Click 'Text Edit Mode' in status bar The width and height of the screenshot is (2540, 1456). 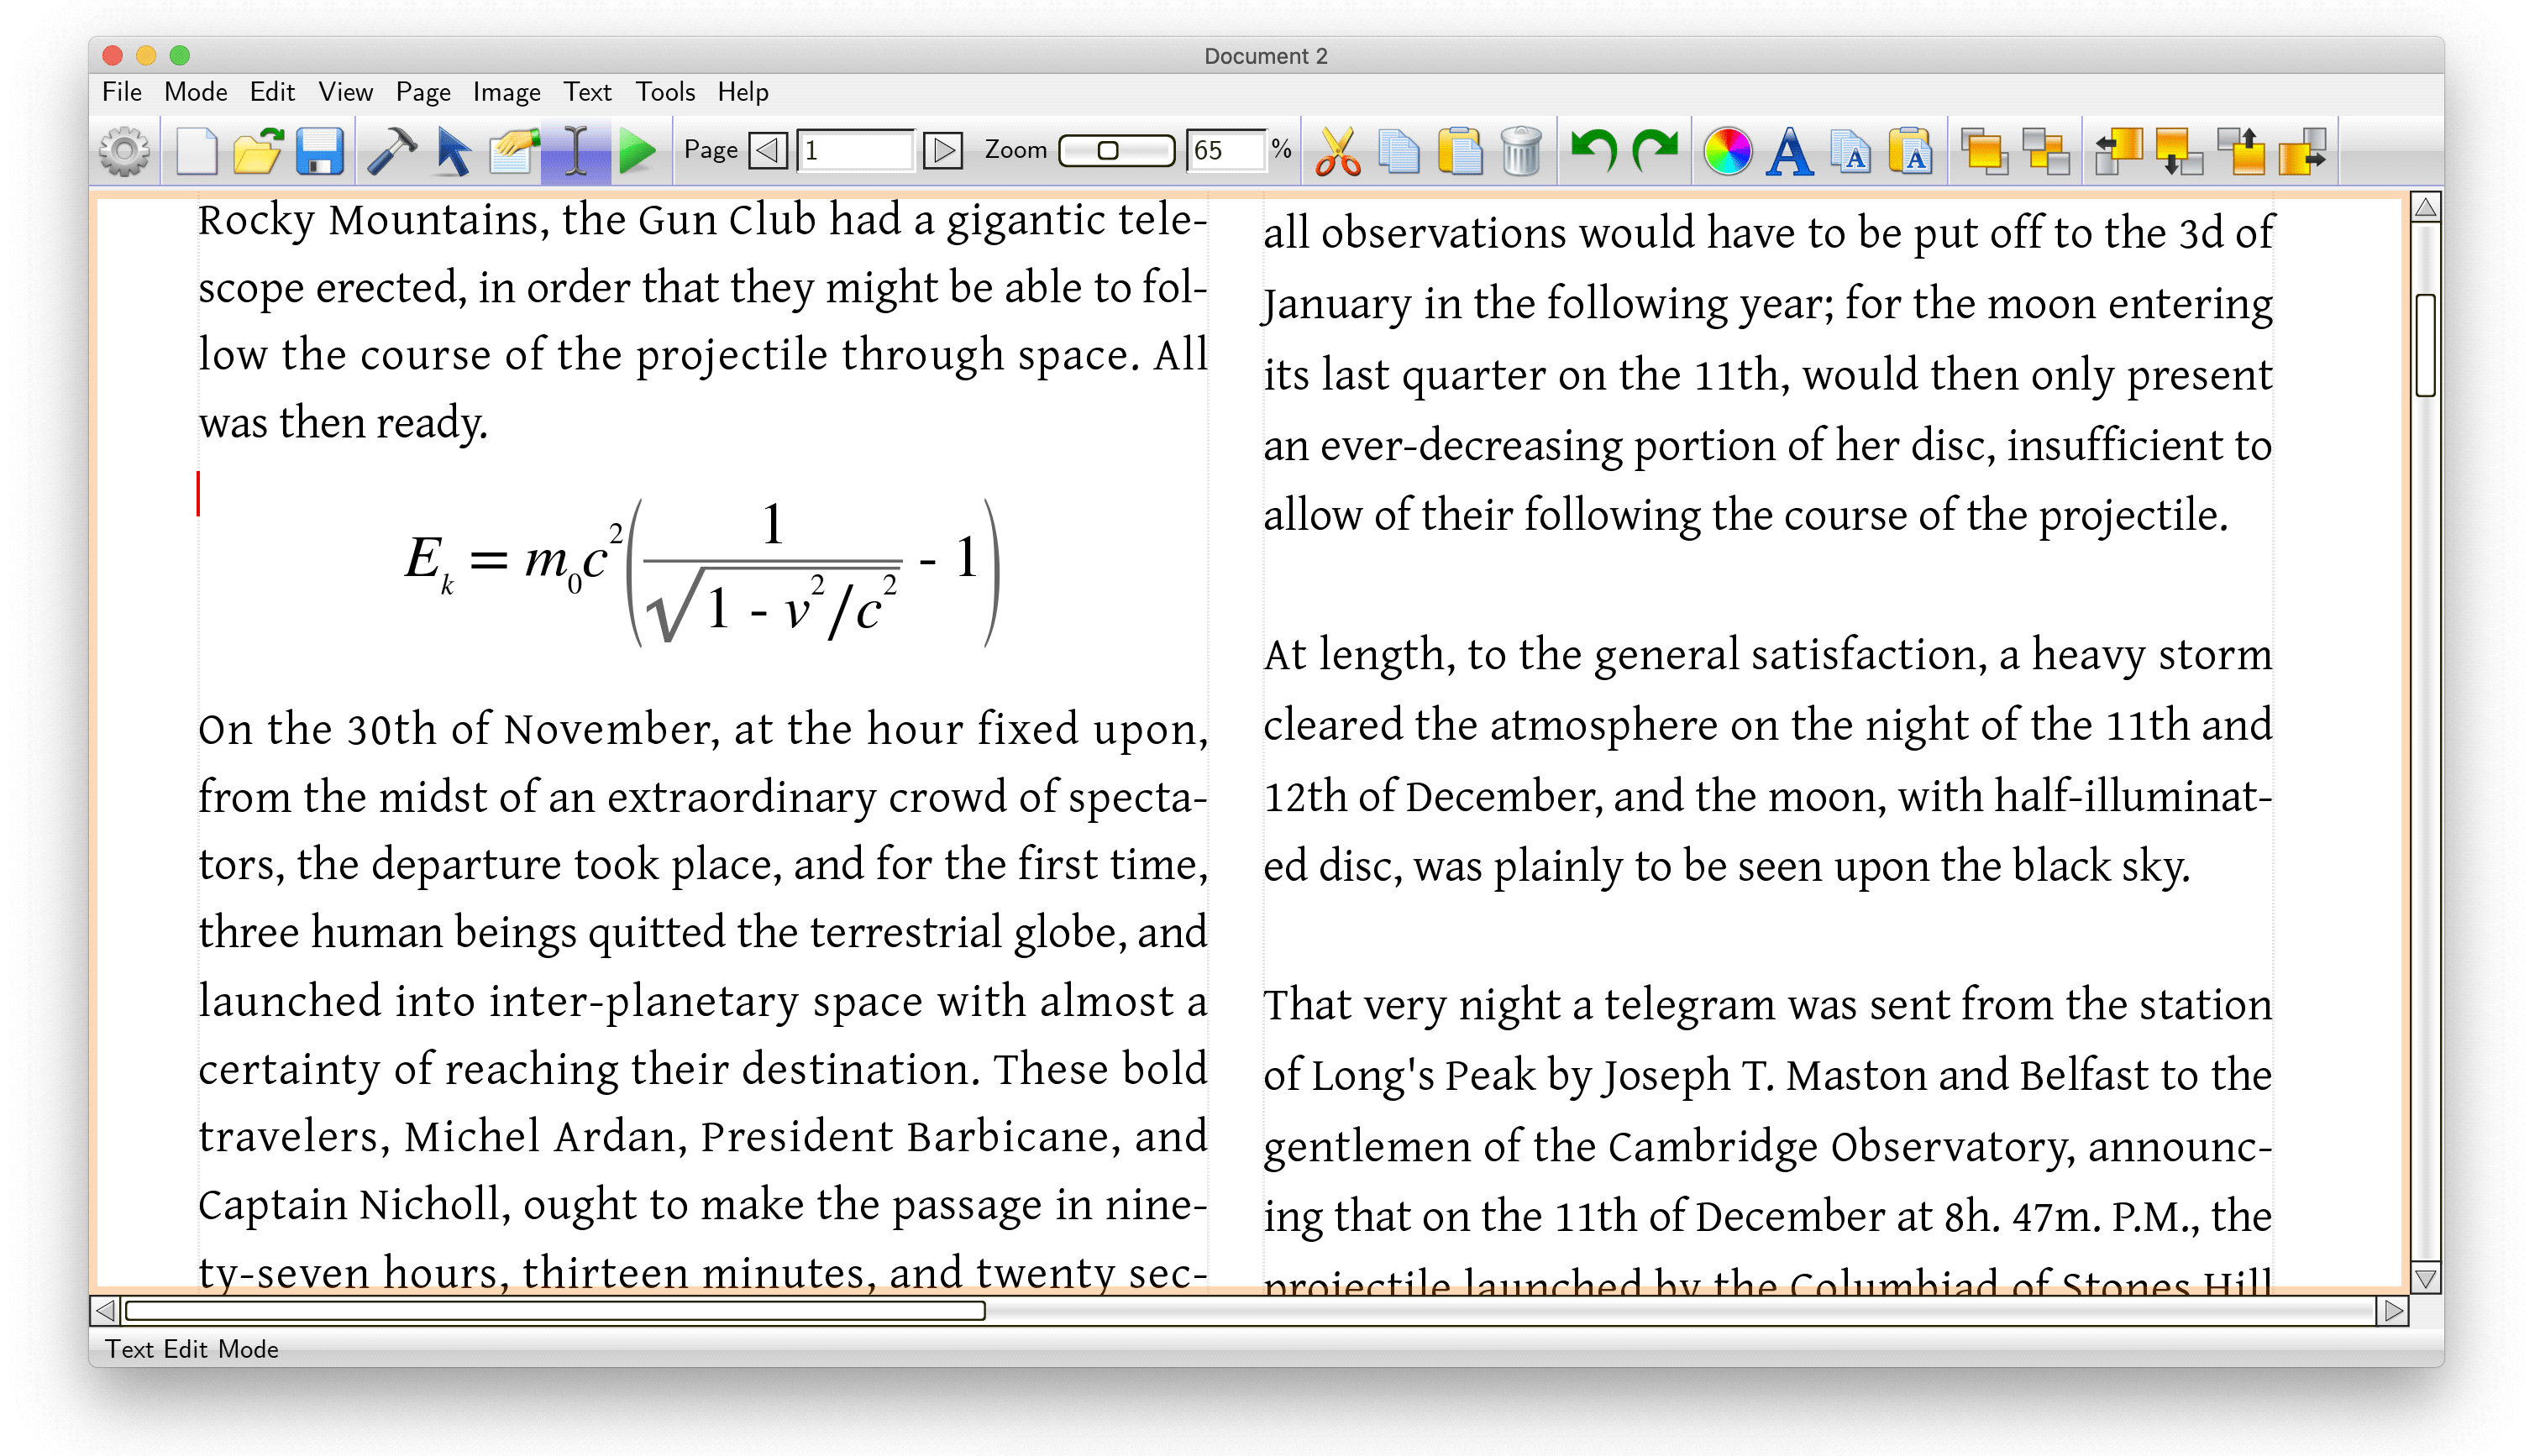(x=192, y=1349)
